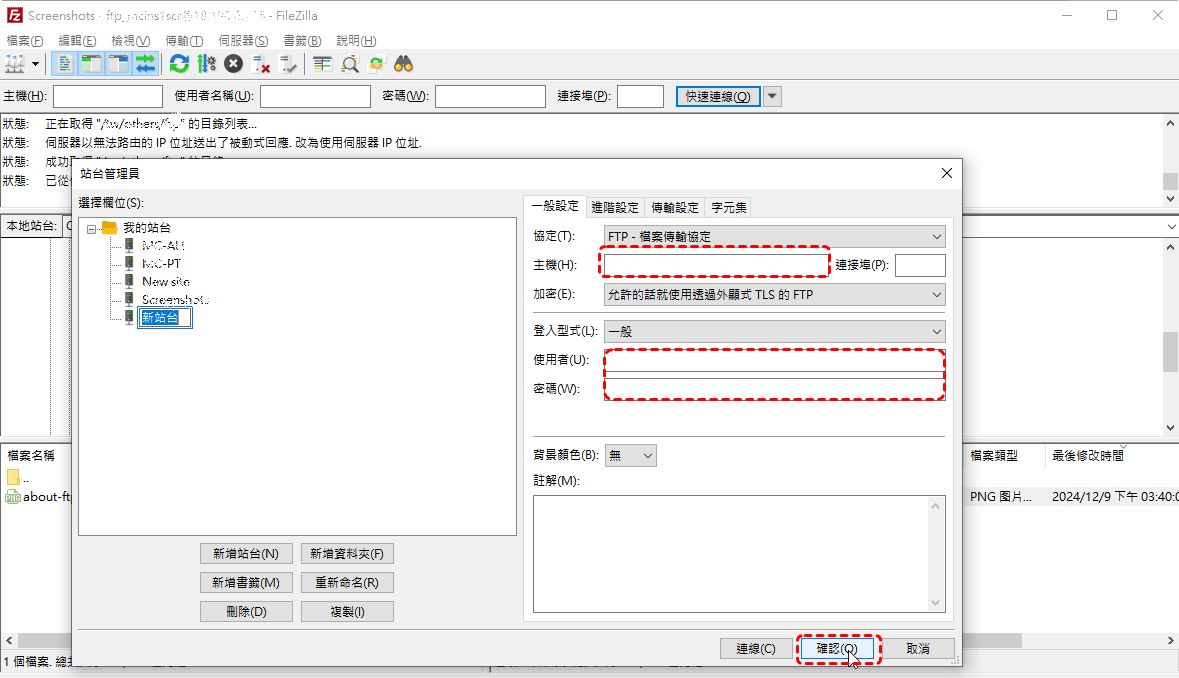Image resolution: width=1179 pixels, height=678 pixels.
Task: Click the 快速連線(Q) button
Action: coord(718,96)
